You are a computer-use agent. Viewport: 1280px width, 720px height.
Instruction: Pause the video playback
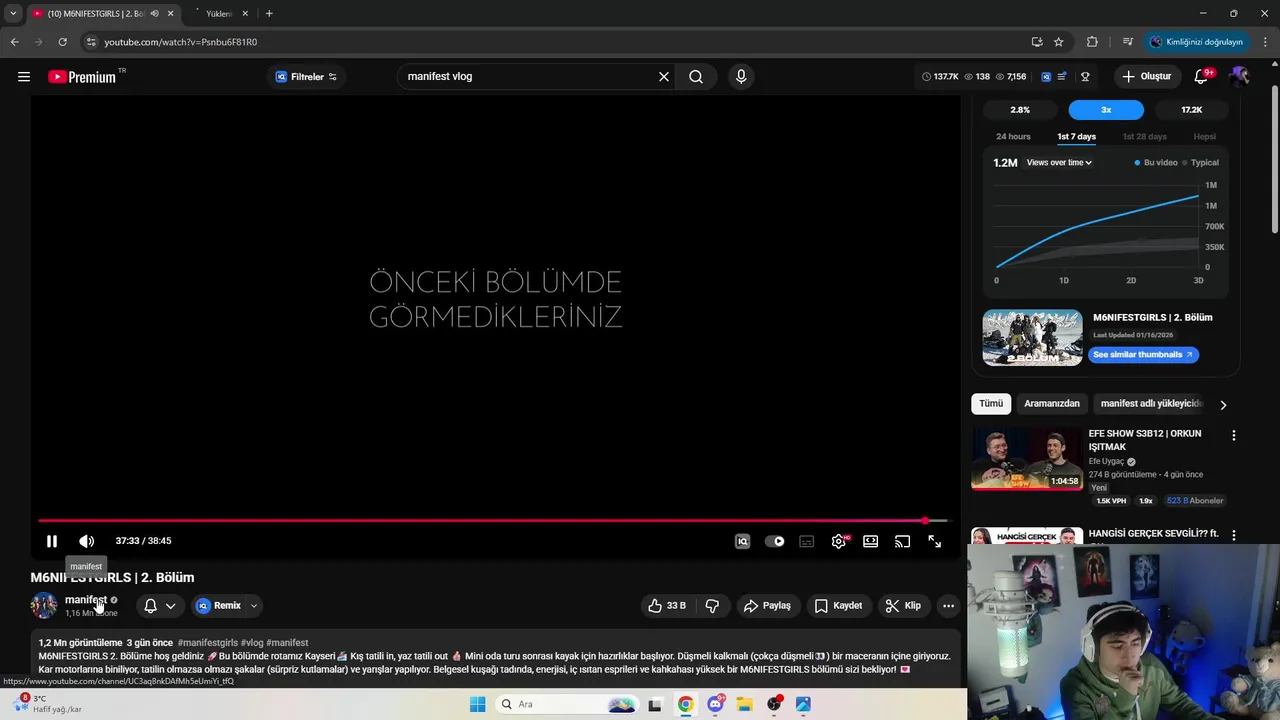pyautogui.click(x=52, y=541)
